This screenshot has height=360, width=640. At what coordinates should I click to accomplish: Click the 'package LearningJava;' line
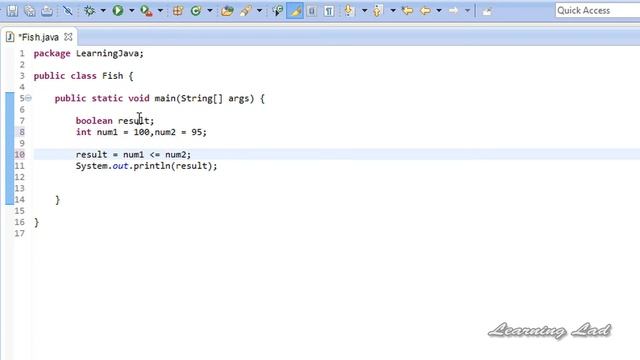[x=89, y=53]
